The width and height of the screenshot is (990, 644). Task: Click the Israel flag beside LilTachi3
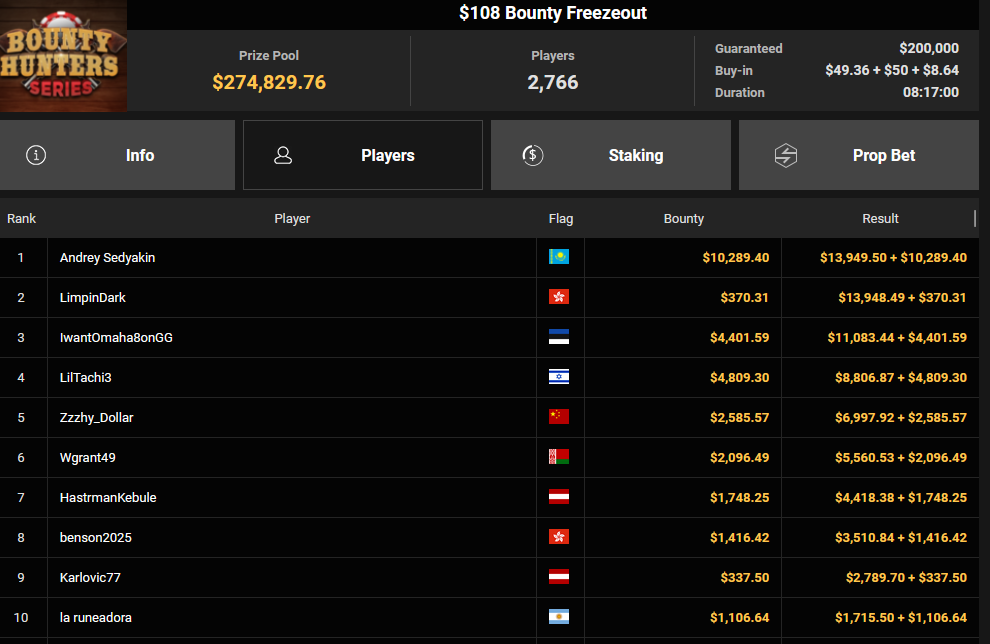coord(559,377)
